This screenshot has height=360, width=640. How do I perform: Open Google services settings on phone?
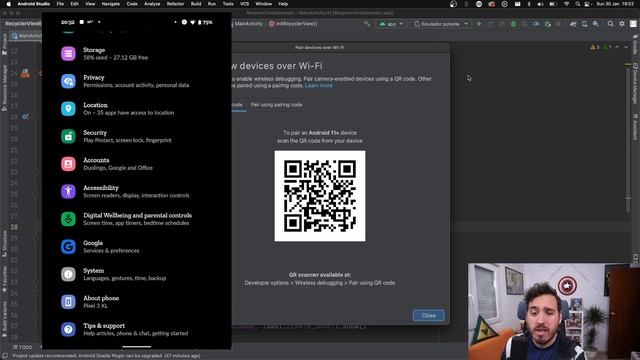(137, 247)
